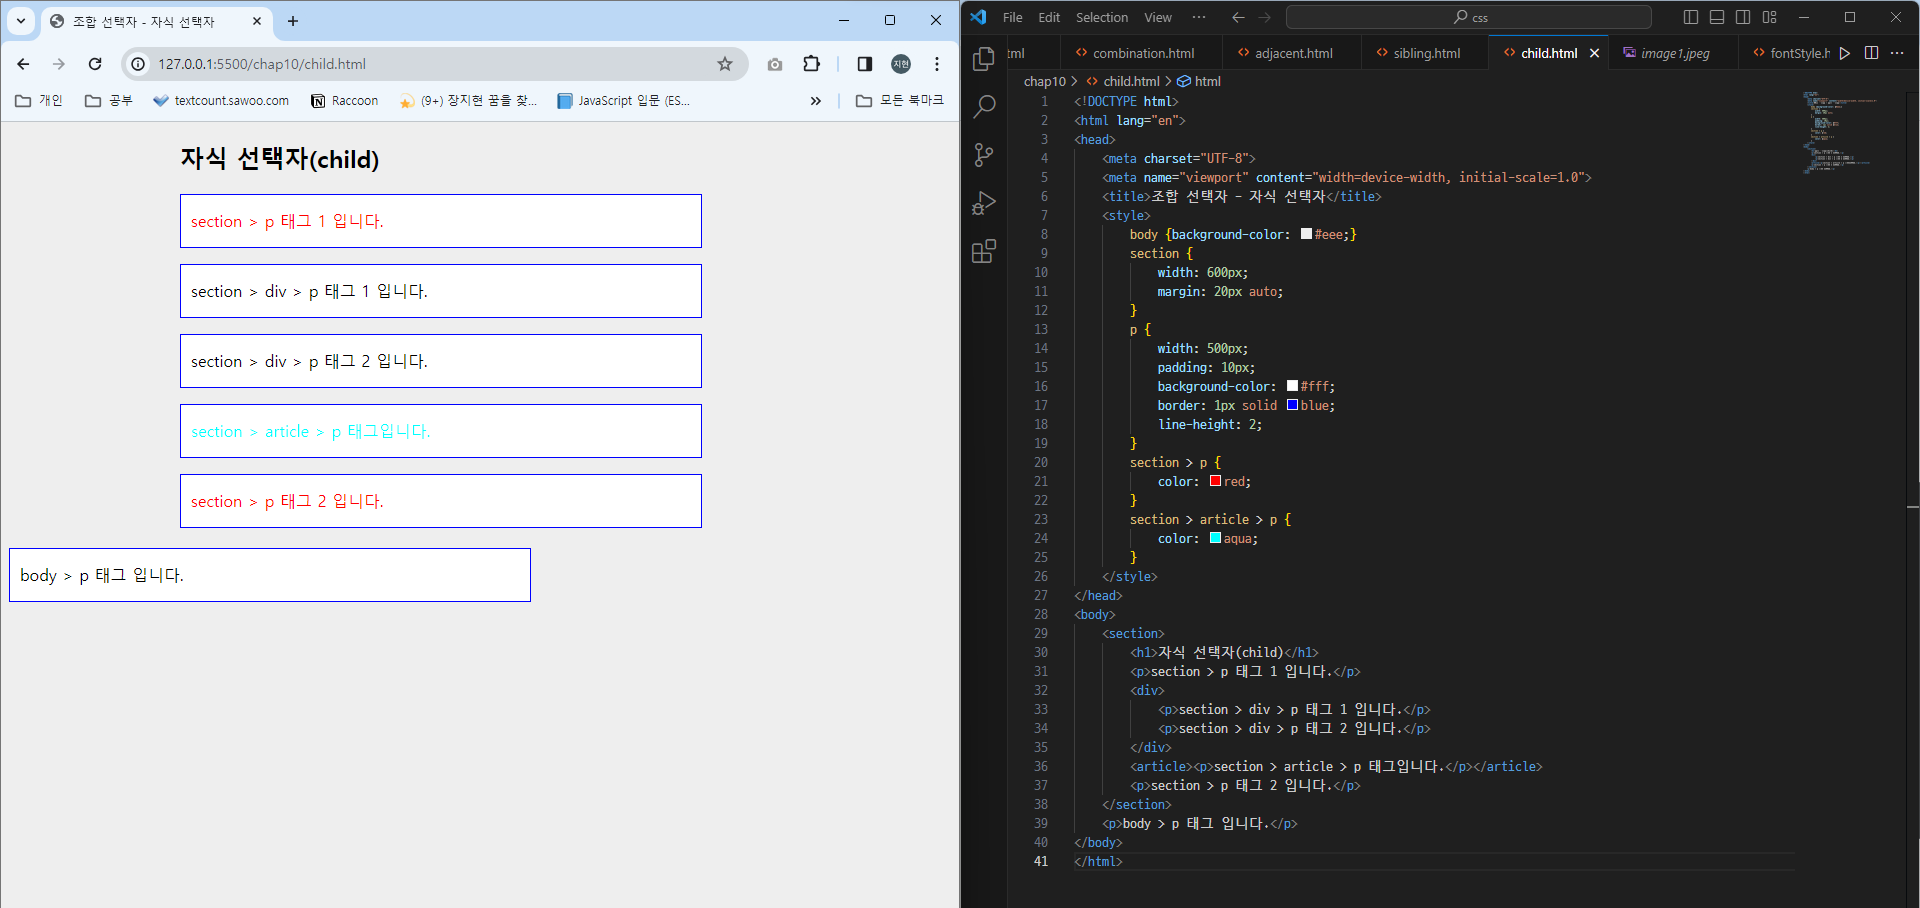The image size is (1920, 908).
Task: Open Source Control view in VS Code
Action: (x=984, y=154)
